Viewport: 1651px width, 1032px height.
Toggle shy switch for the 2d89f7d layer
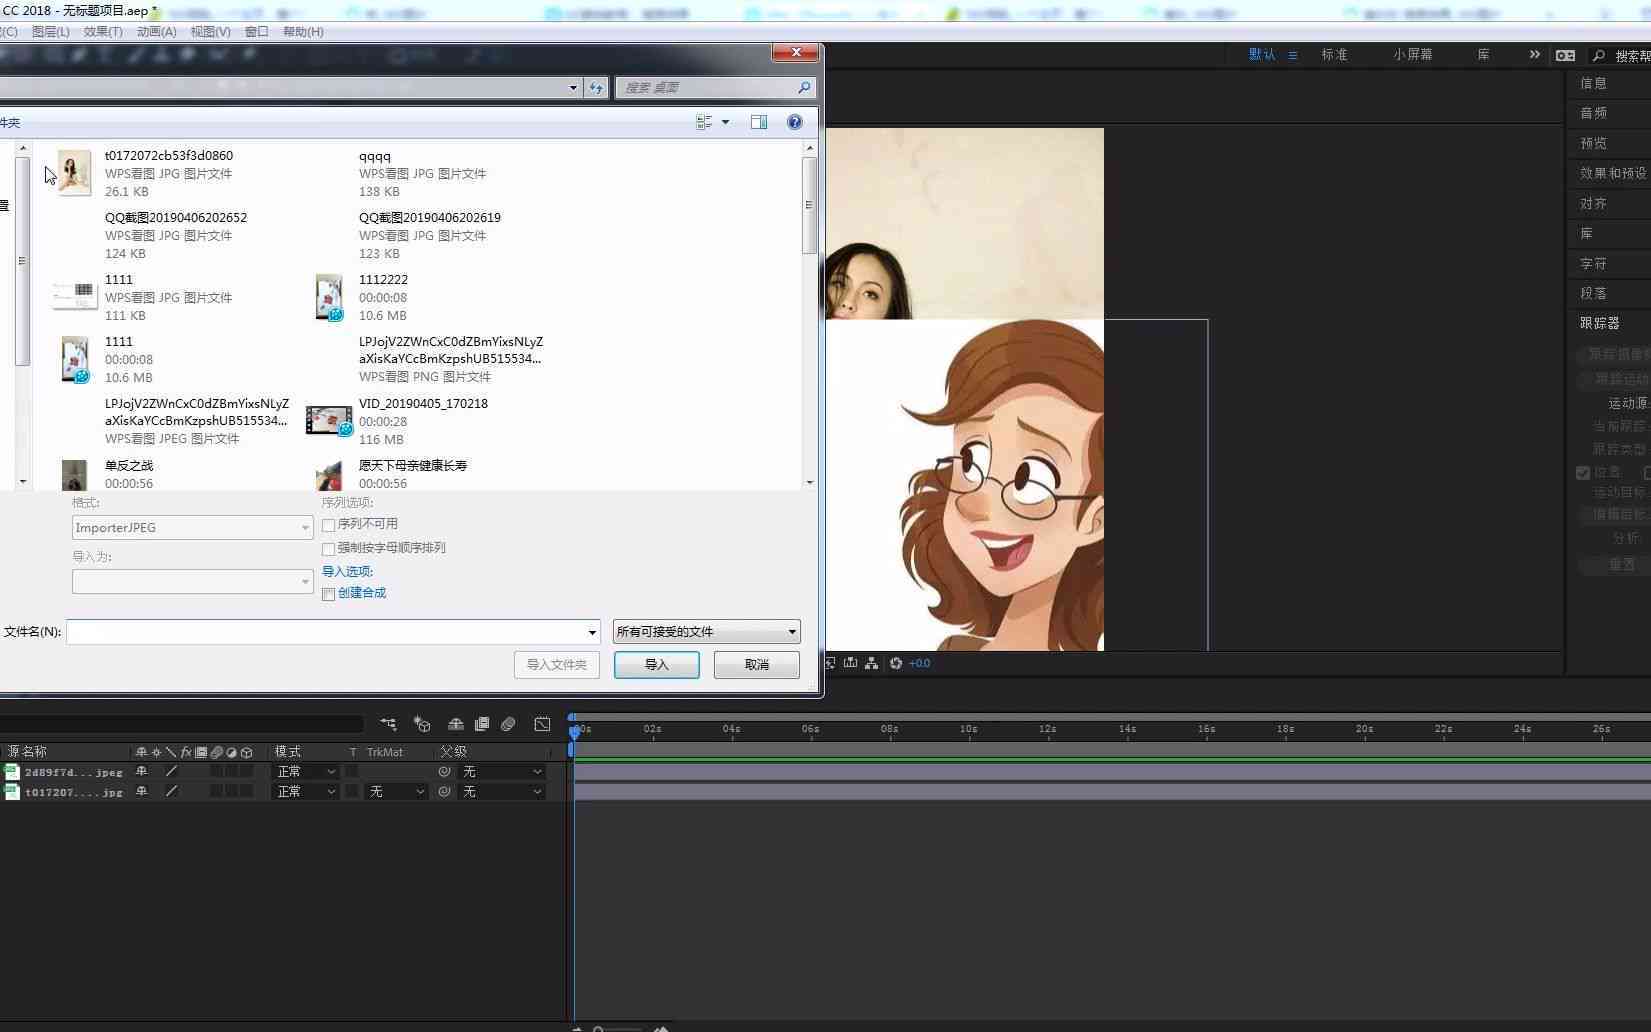click(141, 772)
